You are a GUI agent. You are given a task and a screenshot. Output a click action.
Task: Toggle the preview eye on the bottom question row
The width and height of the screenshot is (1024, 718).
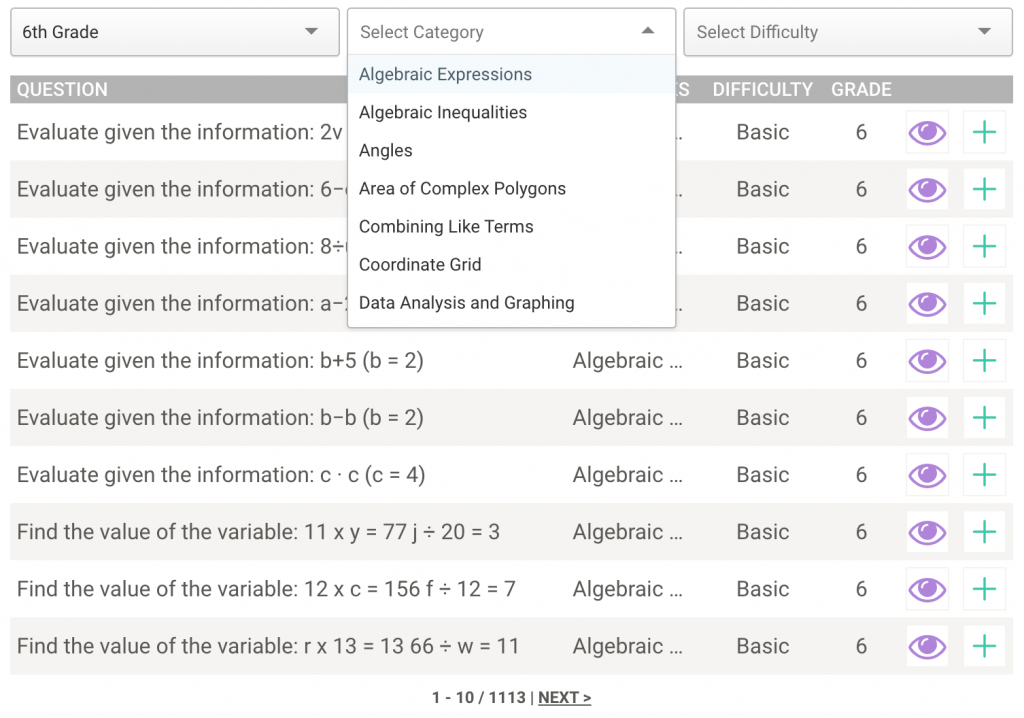coord(926,646)
